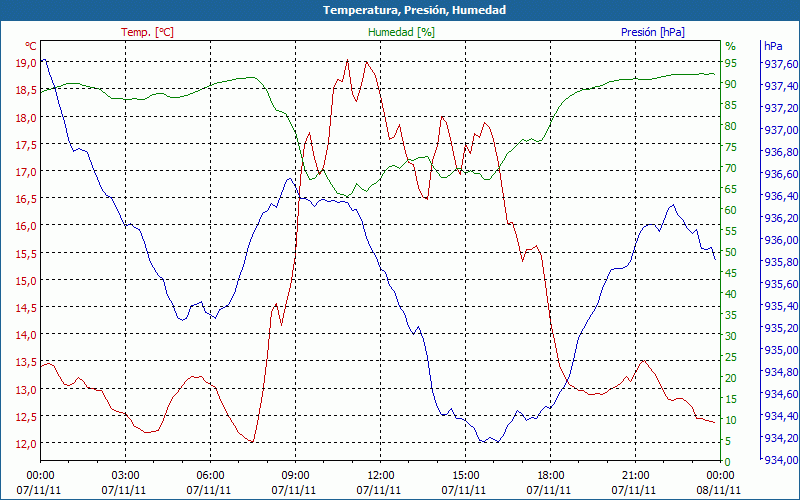Click the 21:00 time axis label
Image resolution: width=800 pixels, height=500 pixels.
tap(636, 476)
